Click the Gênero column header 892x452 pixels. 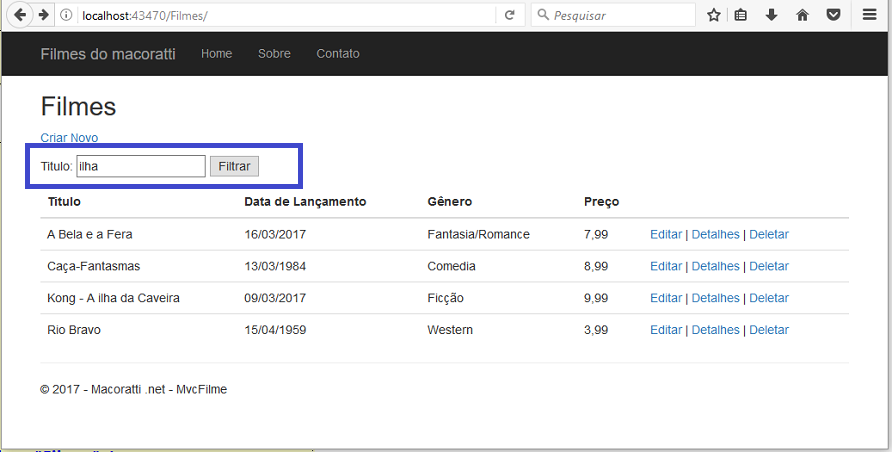449,202
